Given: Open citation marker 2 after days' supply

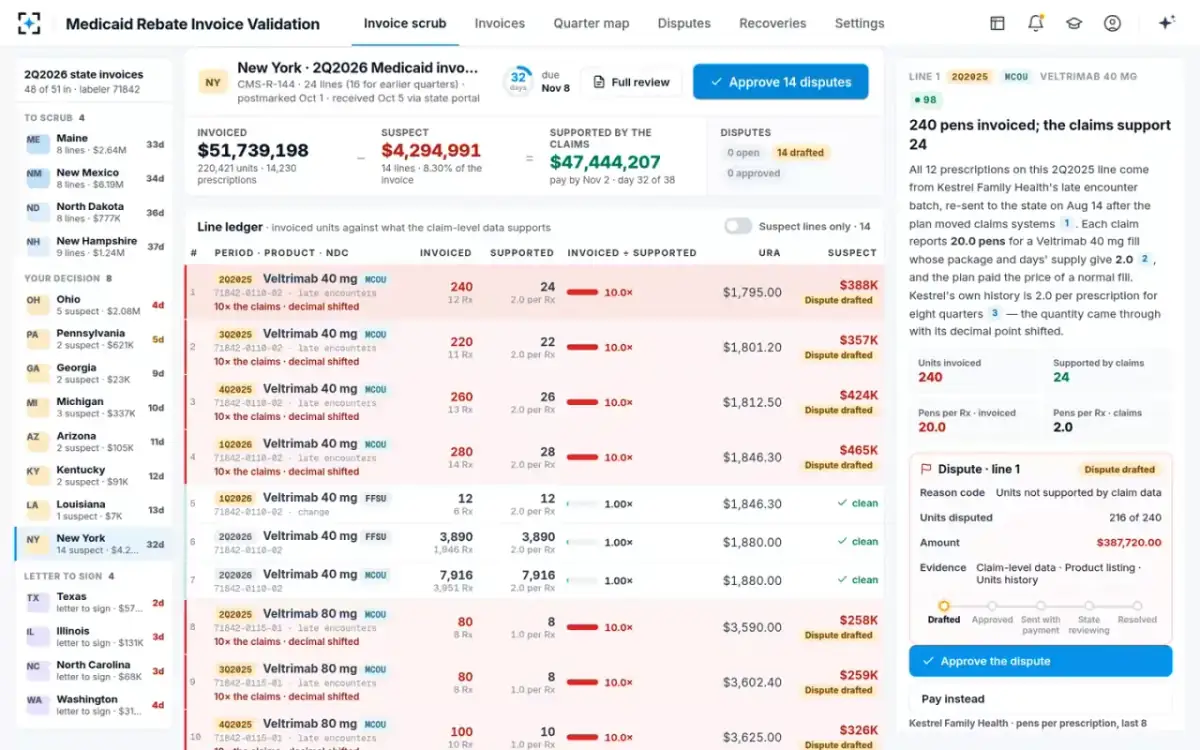Looking at the screenshot, I should pos(1145,260).
